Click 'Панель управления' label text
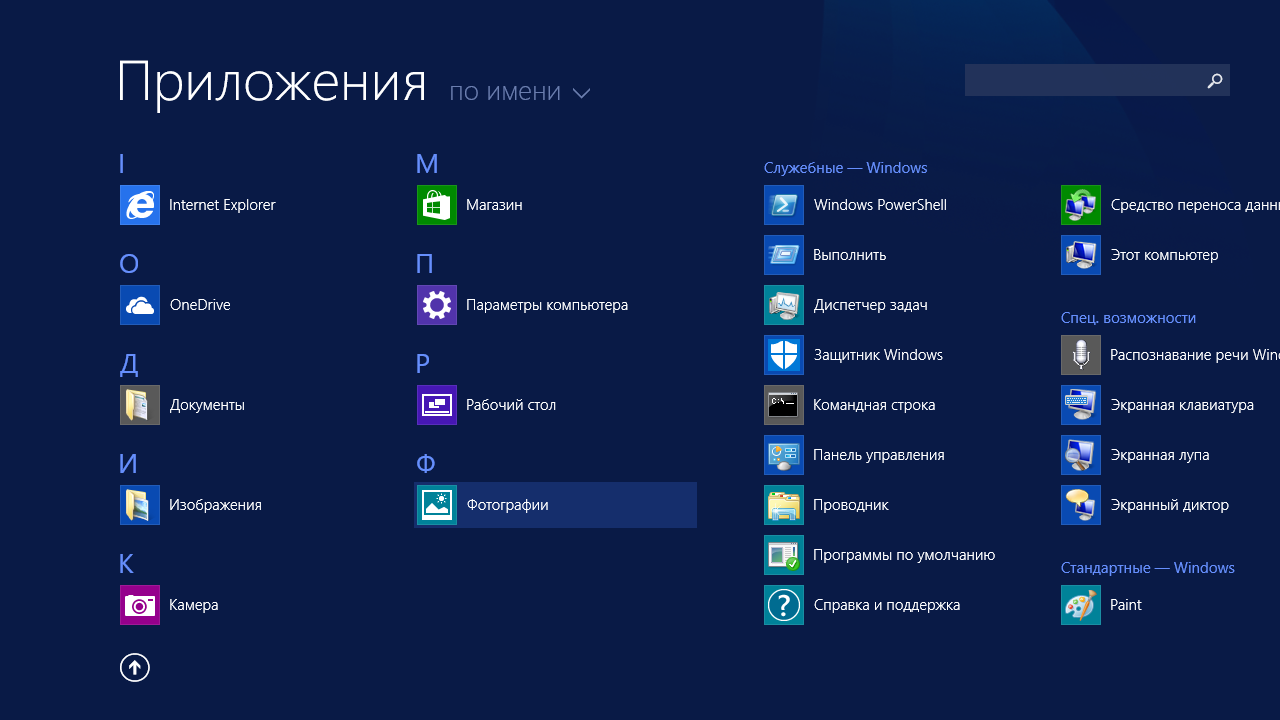This screenshot has width=1280, height=720. pyautogui.click(x=879, y=455)
